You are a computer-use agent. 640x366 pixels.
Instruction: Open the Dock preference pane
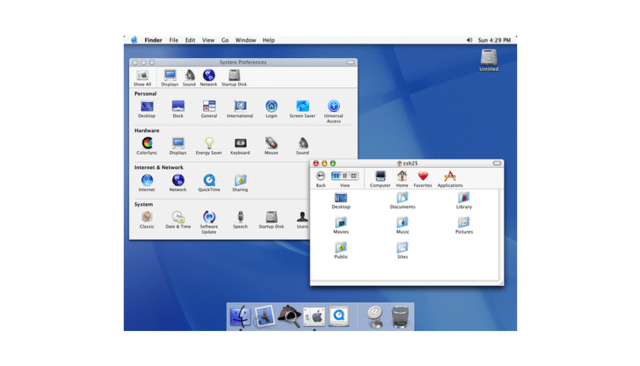(178, 109)
